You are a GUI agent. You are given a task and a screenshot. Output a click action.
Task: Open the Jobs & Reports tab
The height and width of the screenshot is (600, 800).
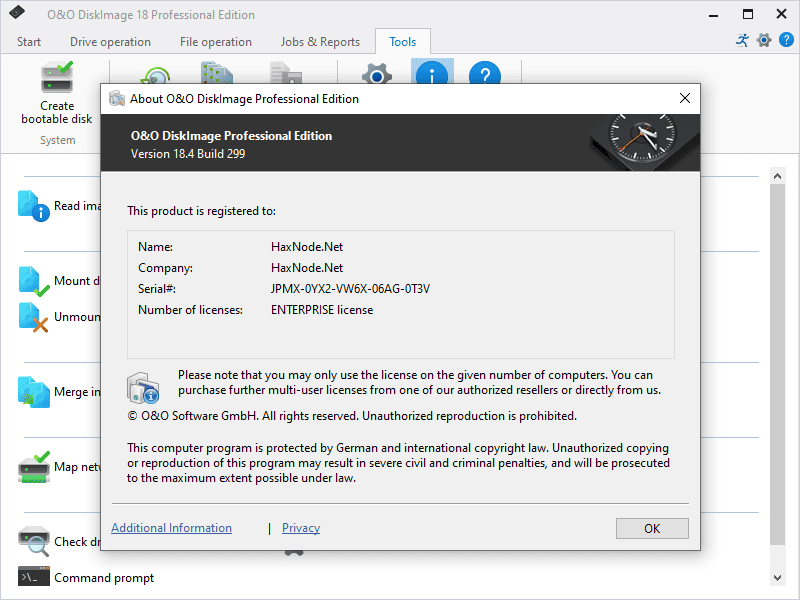tap(320, 42)
